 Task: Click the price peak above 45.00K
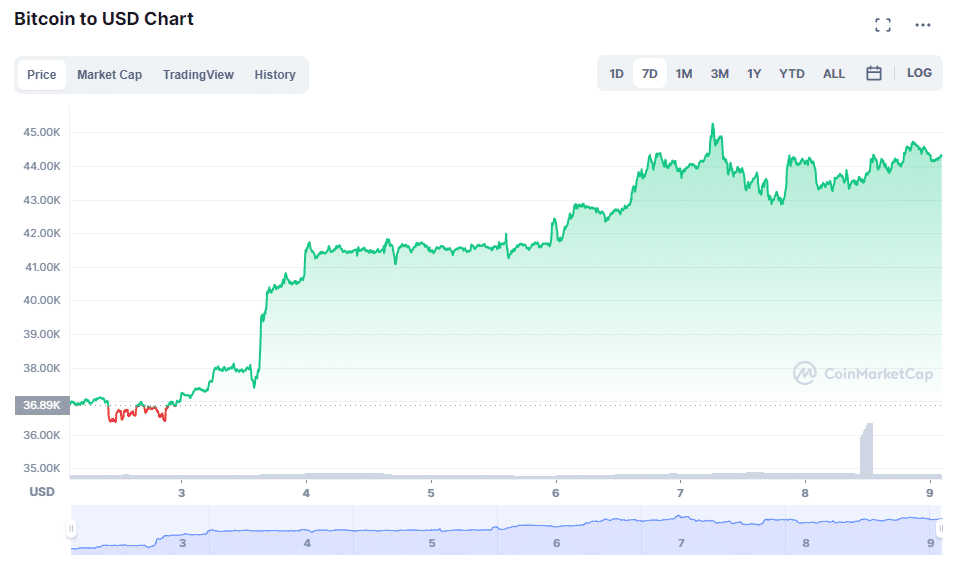(x=712, y=125)
